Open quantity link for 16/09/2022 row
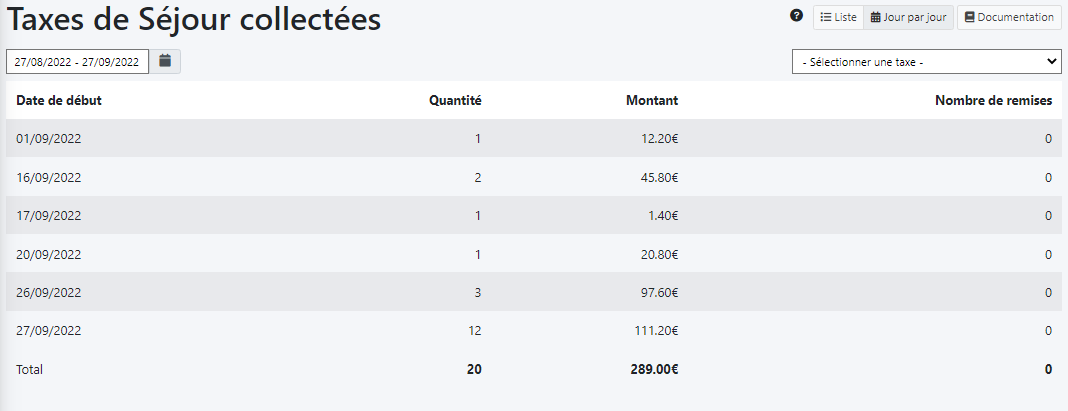 (x=478, y=177)
